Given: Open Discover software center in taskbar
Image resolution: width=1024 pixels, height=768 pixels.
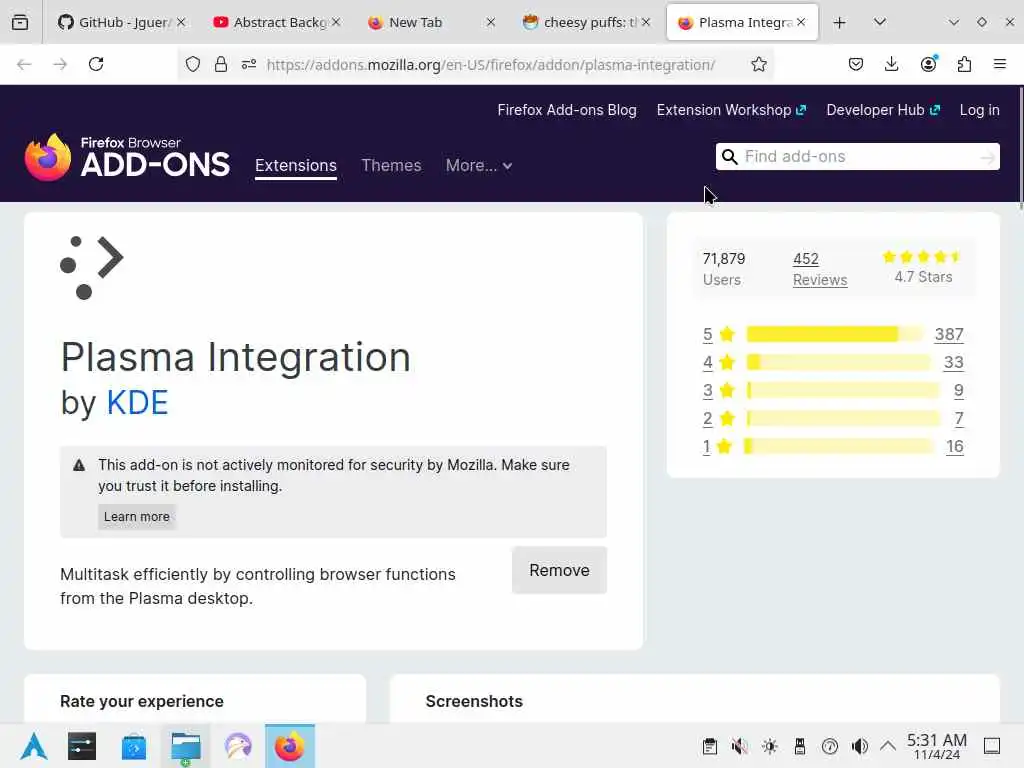Looking at the screenshot, I should click(x=134, y=746).
